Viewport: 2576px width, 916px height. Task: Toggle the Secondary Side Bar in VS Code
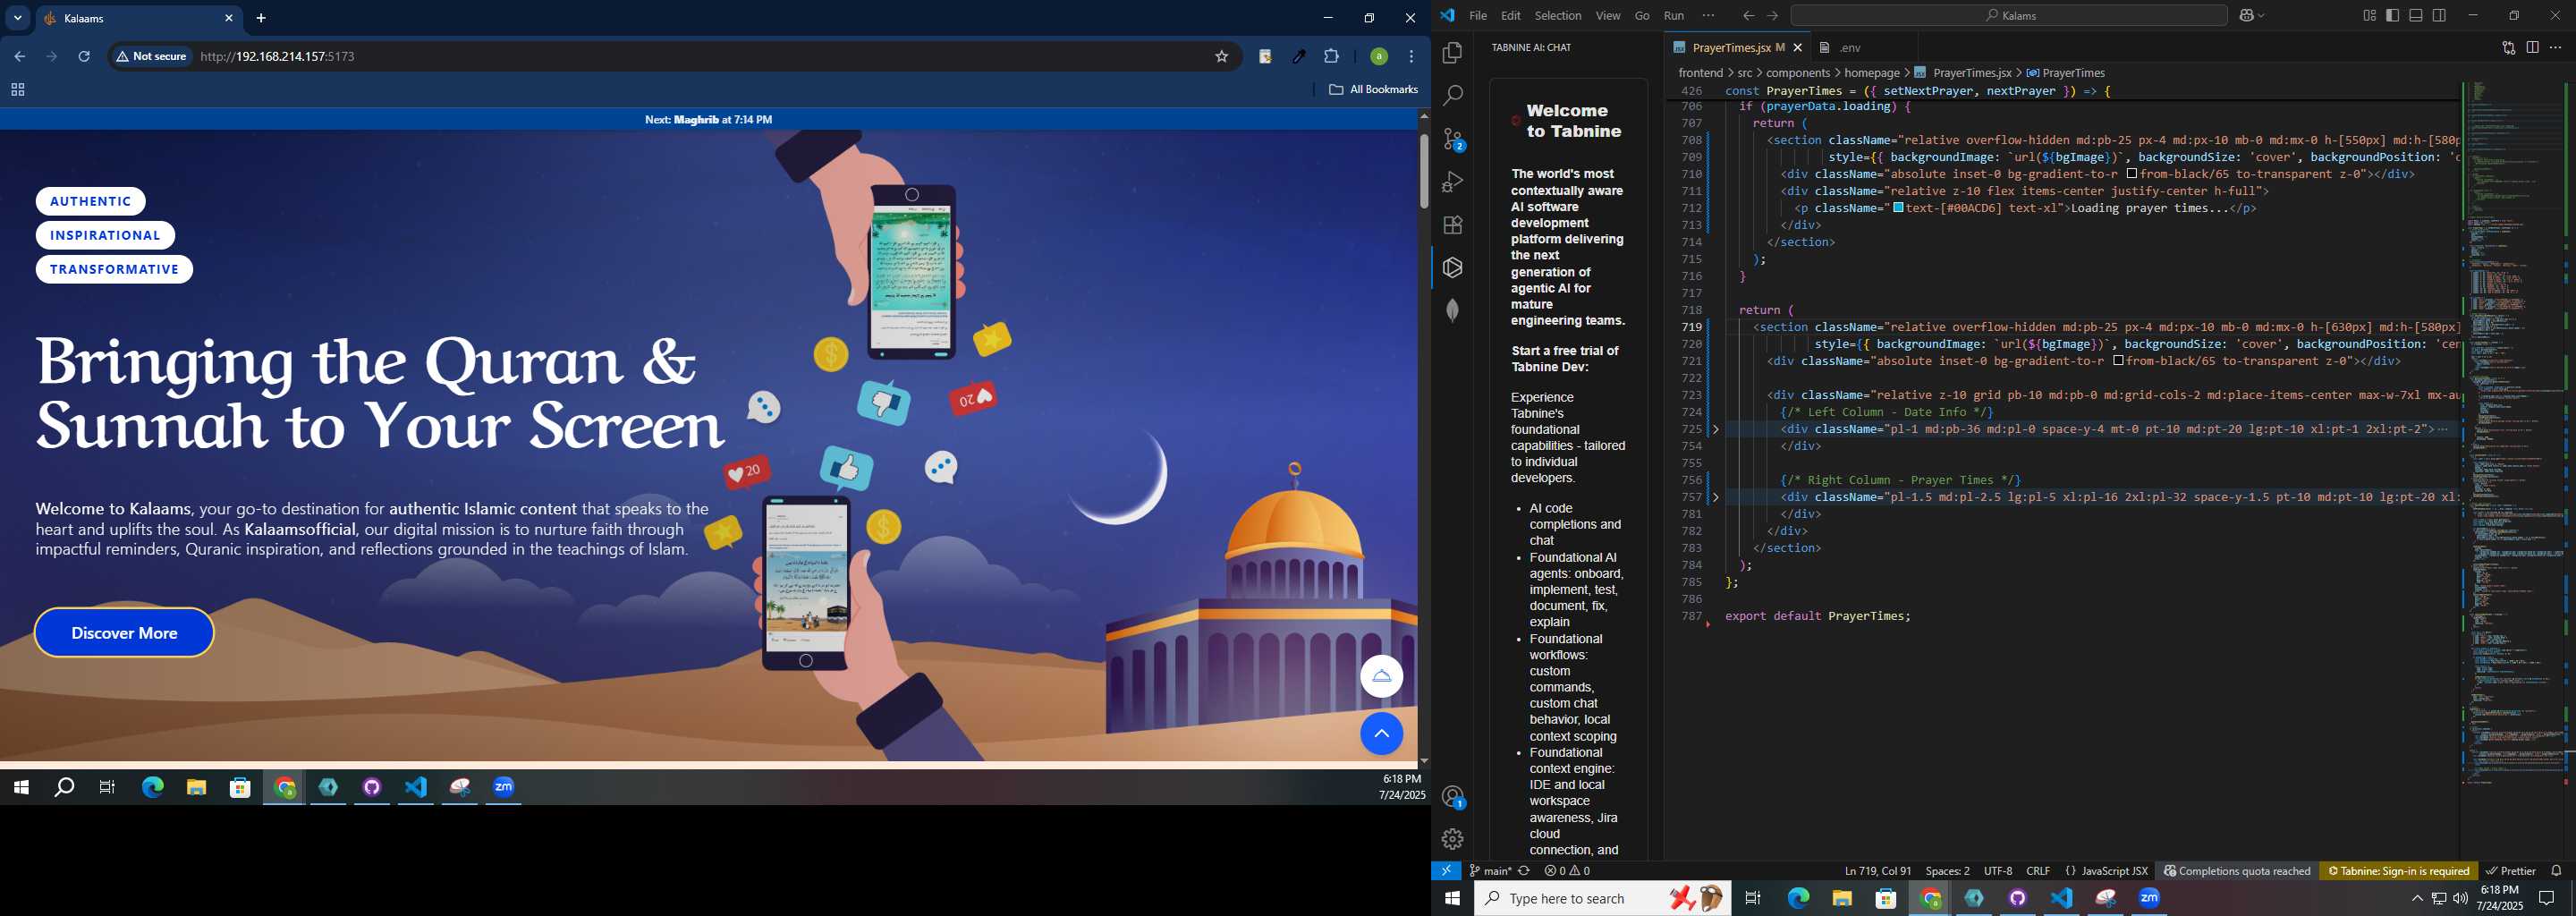click(2440, 15)
